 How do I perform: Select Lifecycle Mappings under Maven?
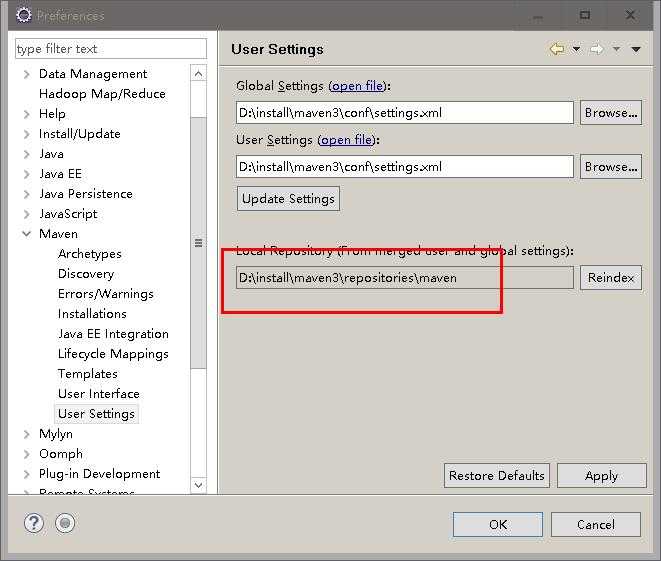[113, 354]
